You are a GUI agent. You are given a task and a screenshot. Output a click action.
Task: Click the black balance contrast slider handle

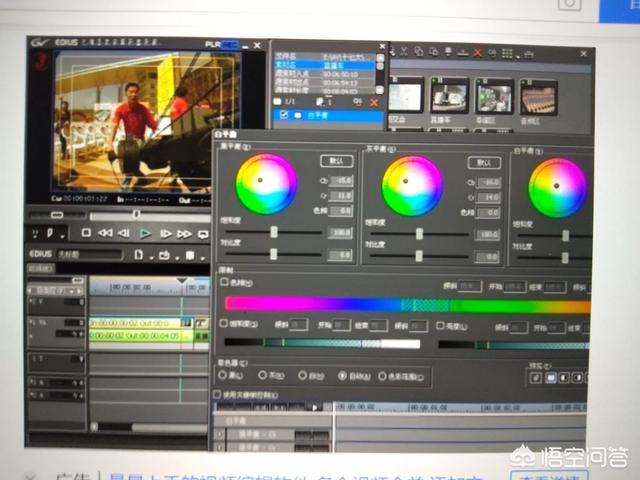(273, 254)
